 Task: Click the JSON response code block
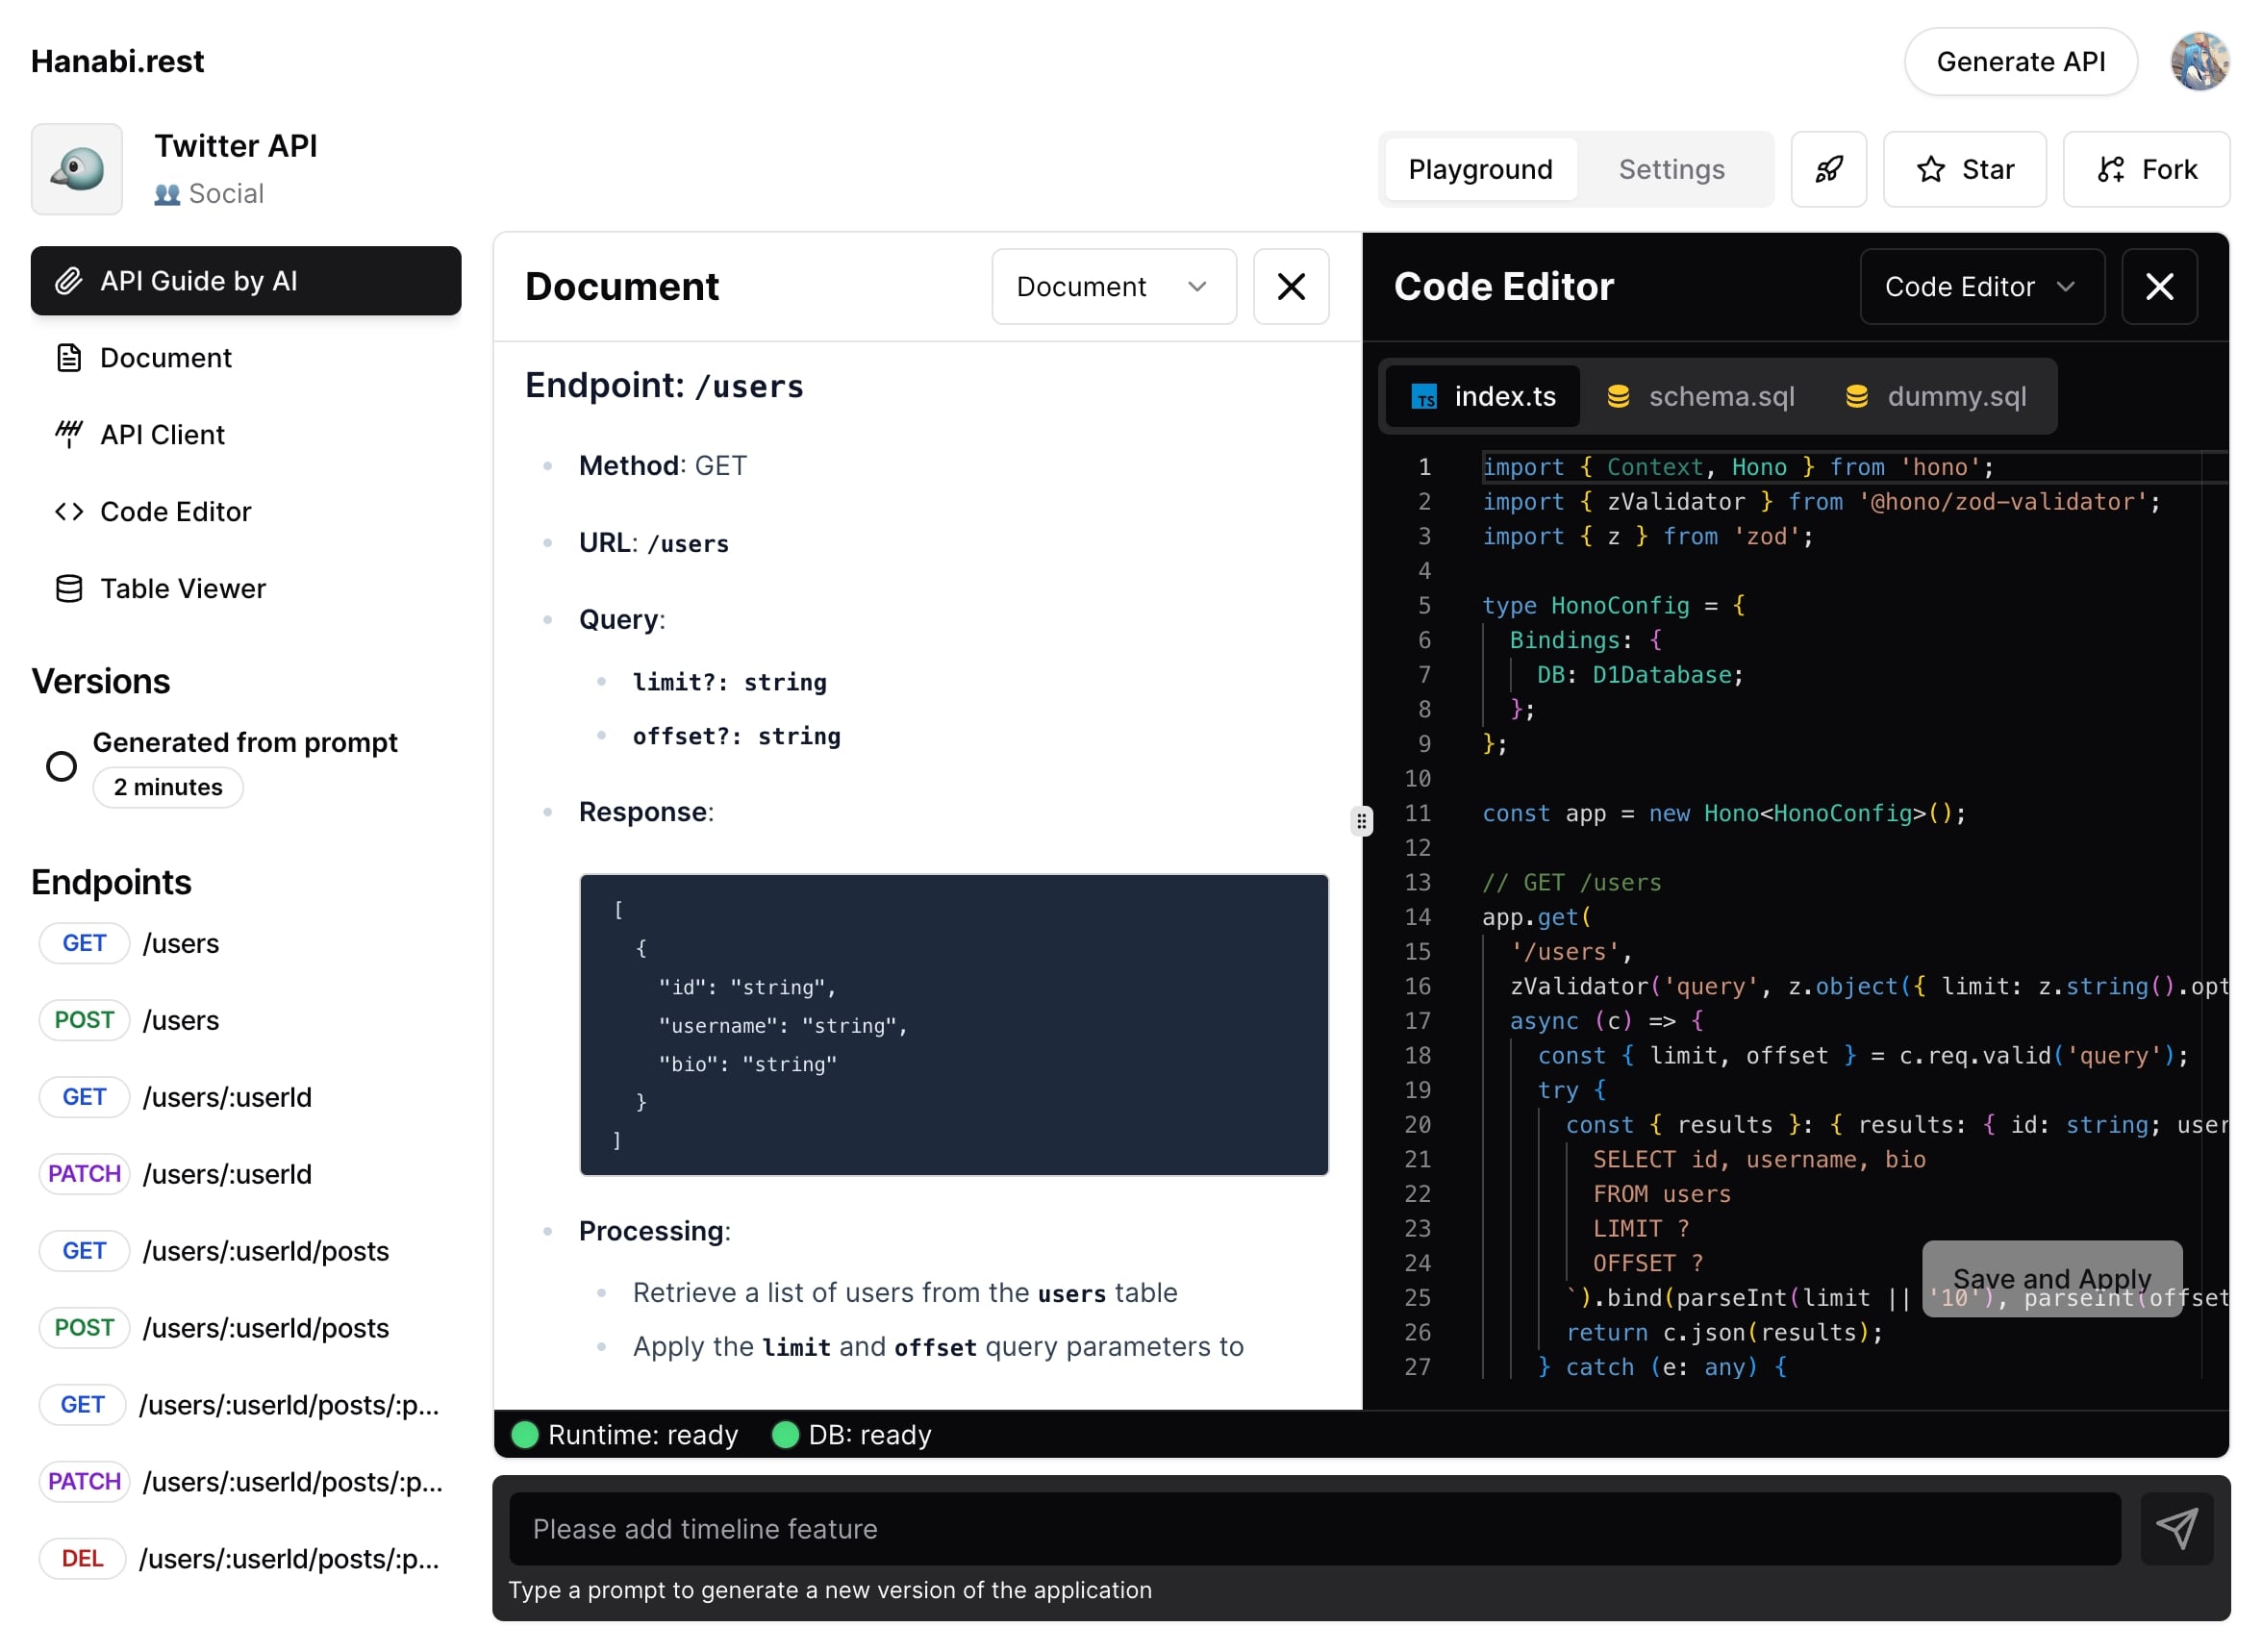click(954, 1024)
